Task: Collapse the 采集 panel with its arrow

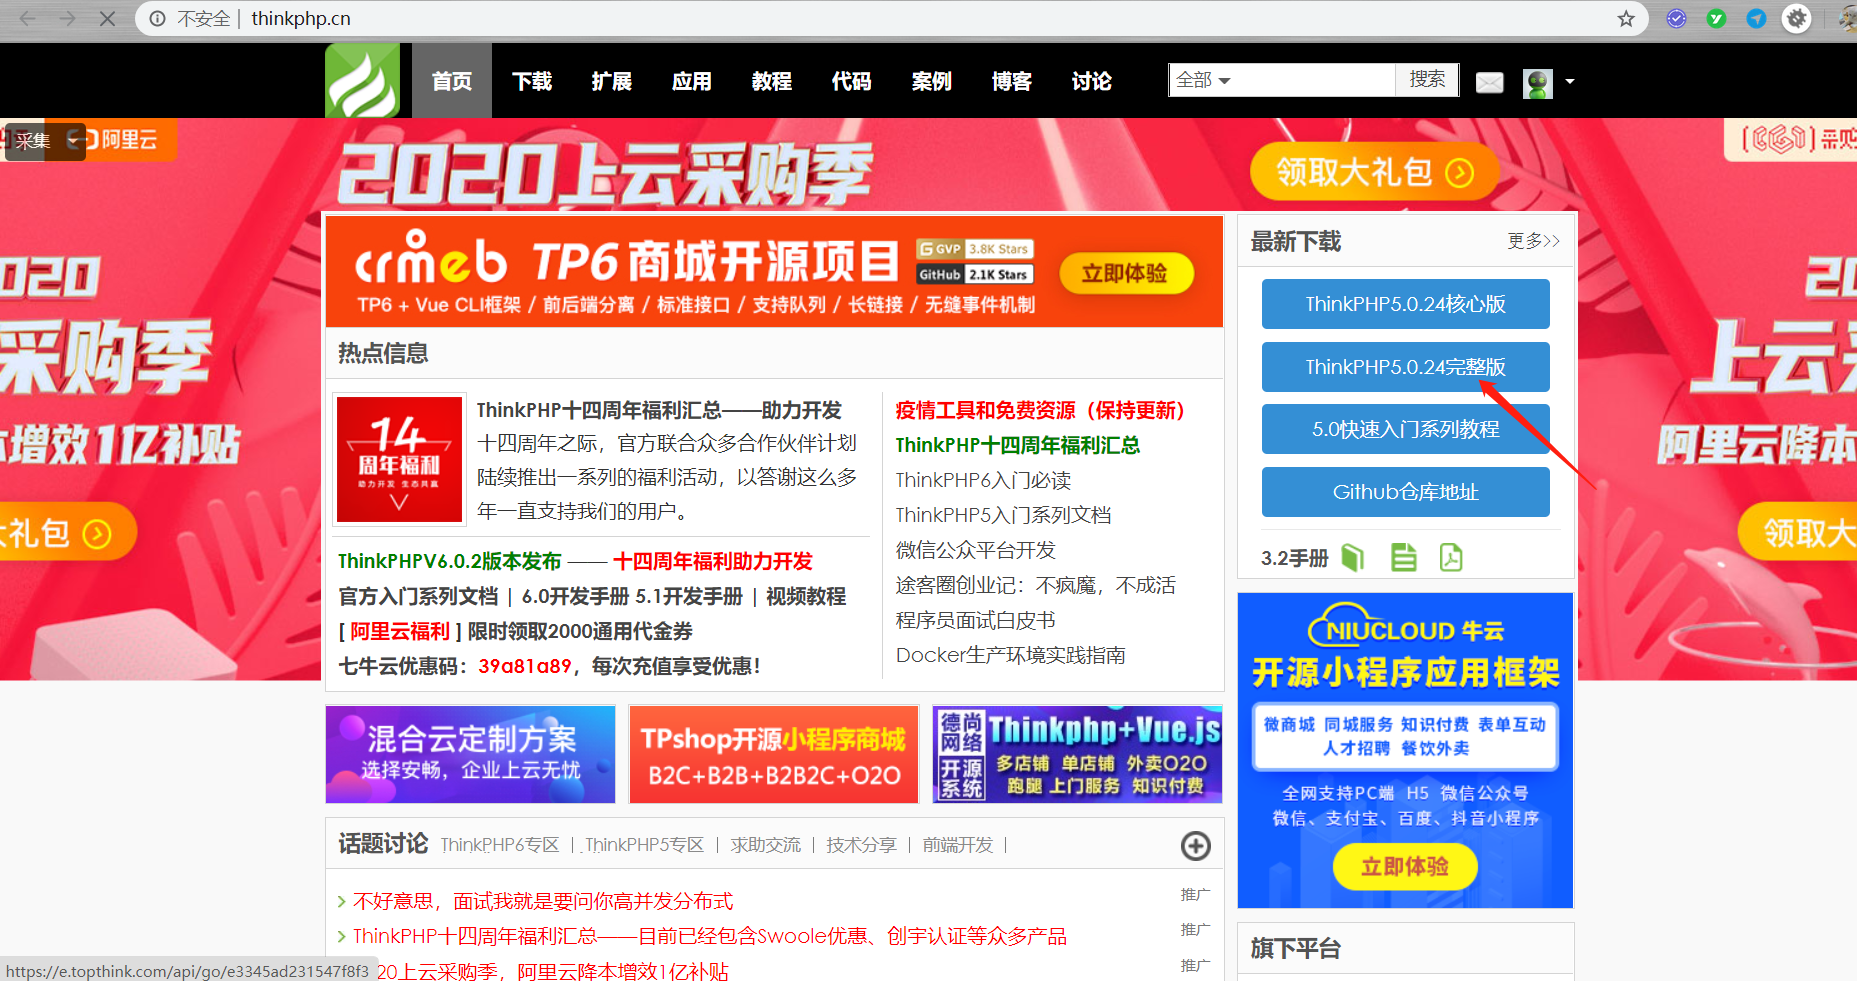Action: [72, 142]
